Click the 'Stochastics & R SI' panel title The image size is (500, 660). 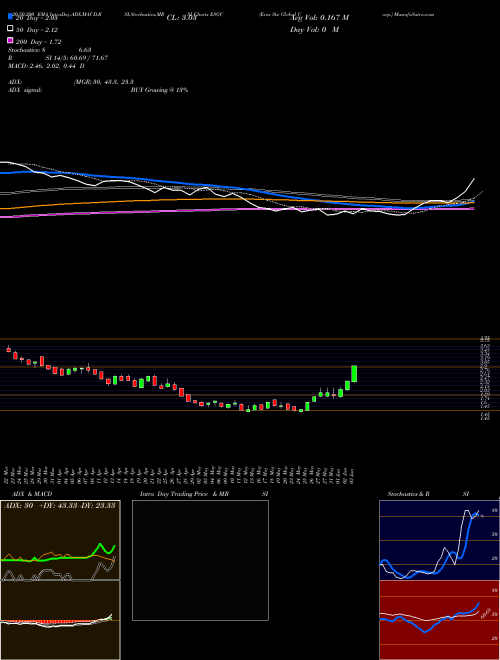point(428,494)
